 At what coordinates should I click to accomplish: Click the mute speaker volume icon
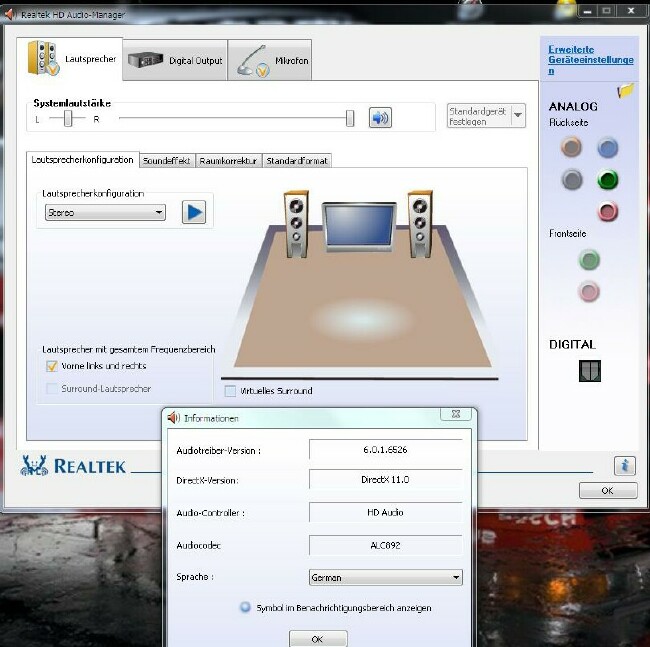[380, 118]
